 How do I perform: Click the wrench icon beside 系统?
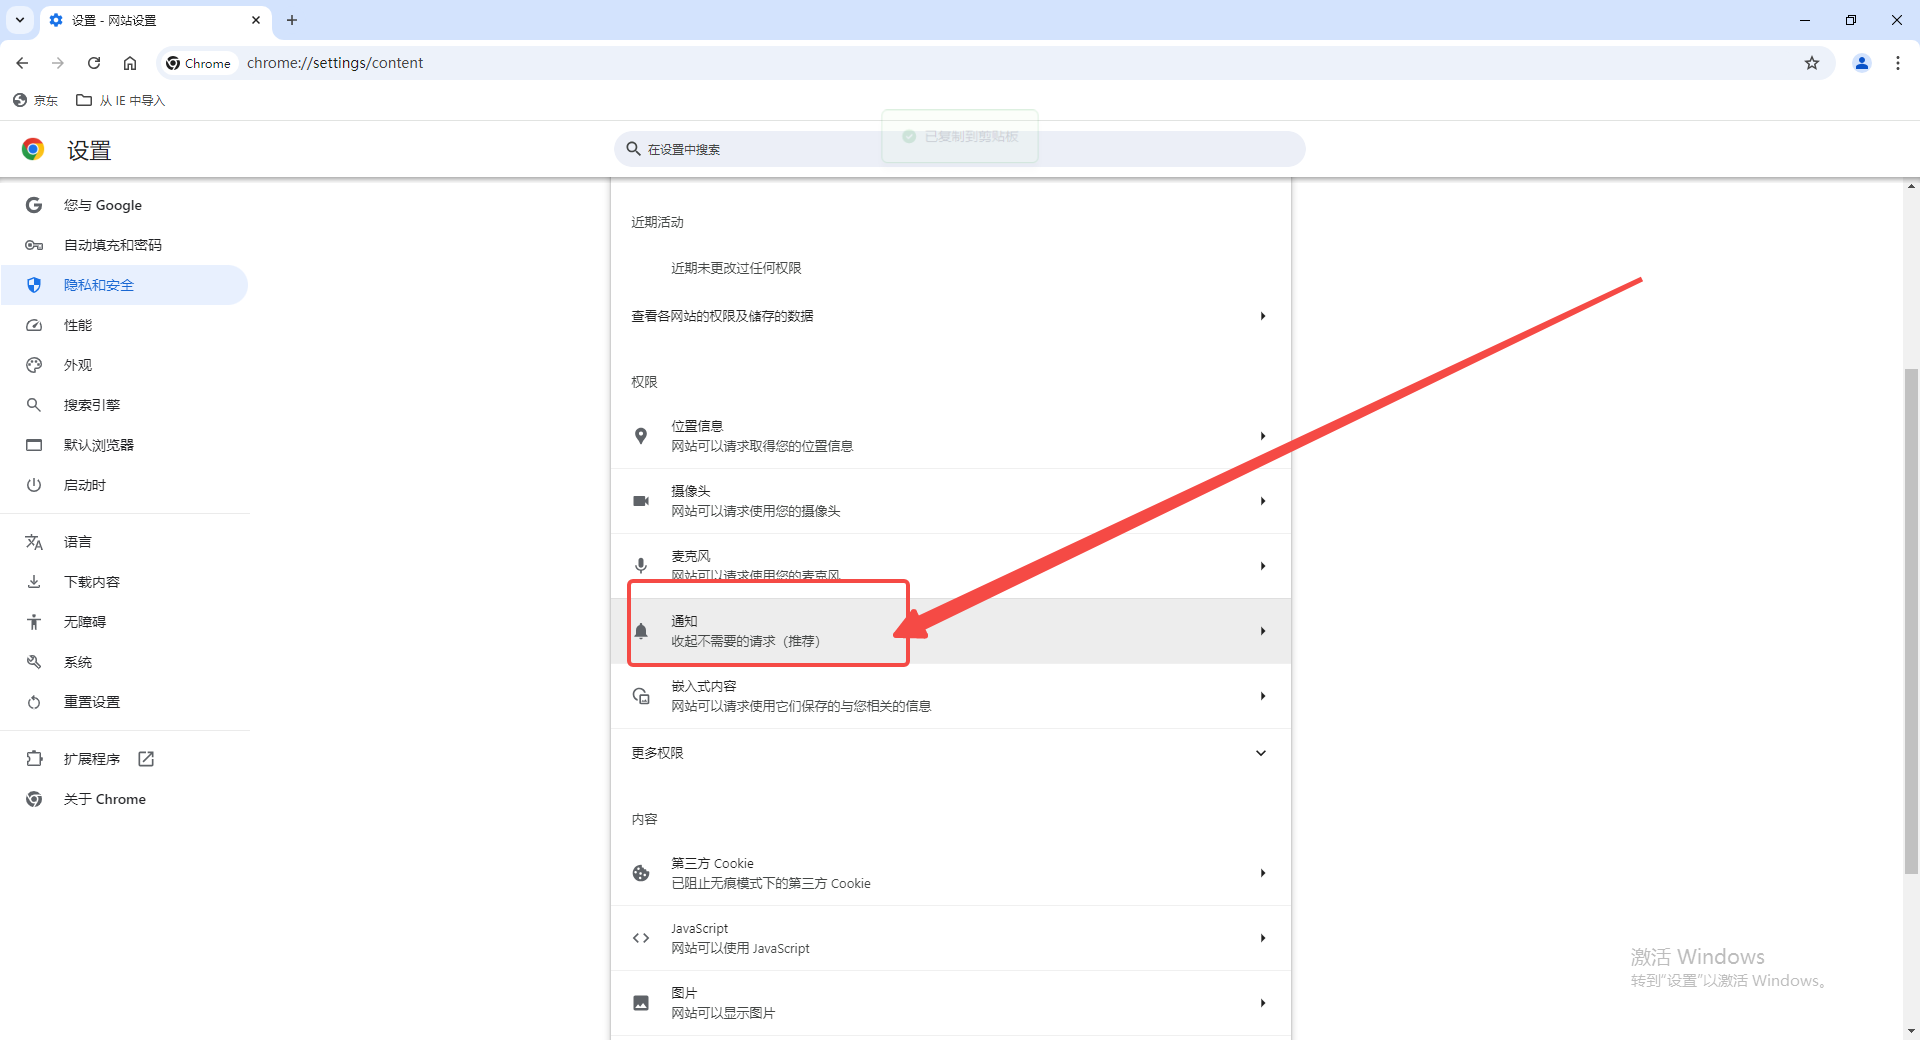(x=34, y=662)
